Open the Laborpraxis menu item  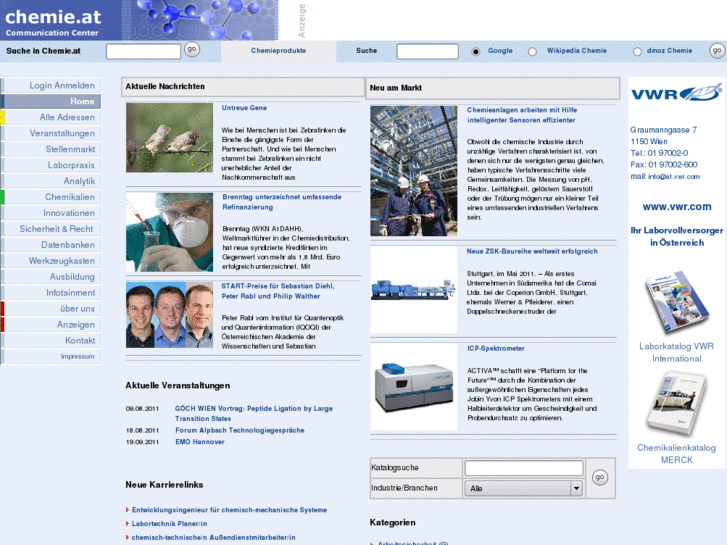51,165
